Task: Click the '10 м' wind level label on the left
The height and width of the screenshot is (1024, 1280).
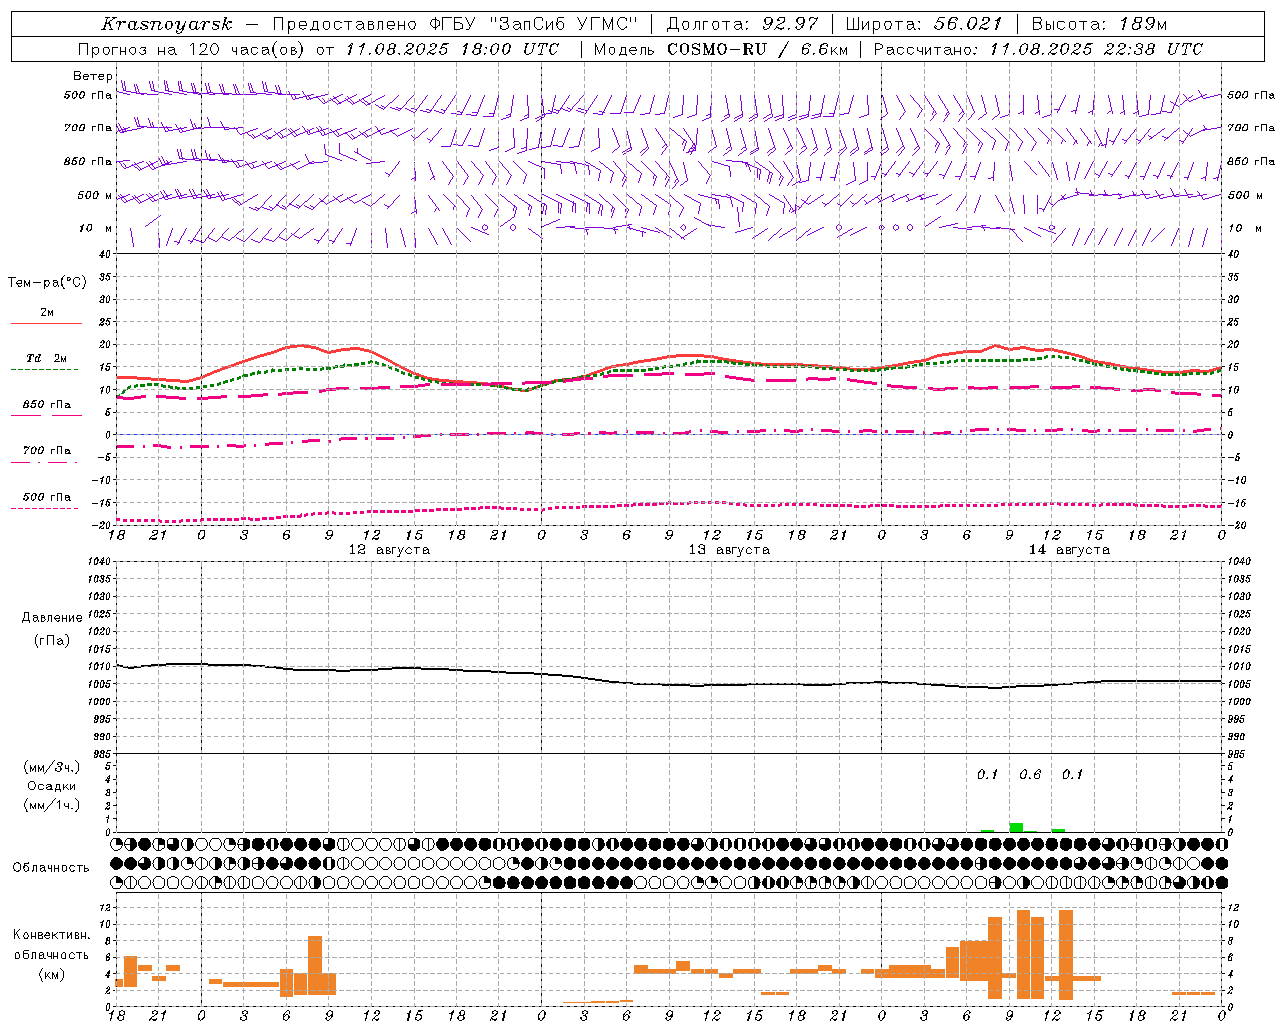Action: (95, 228)
